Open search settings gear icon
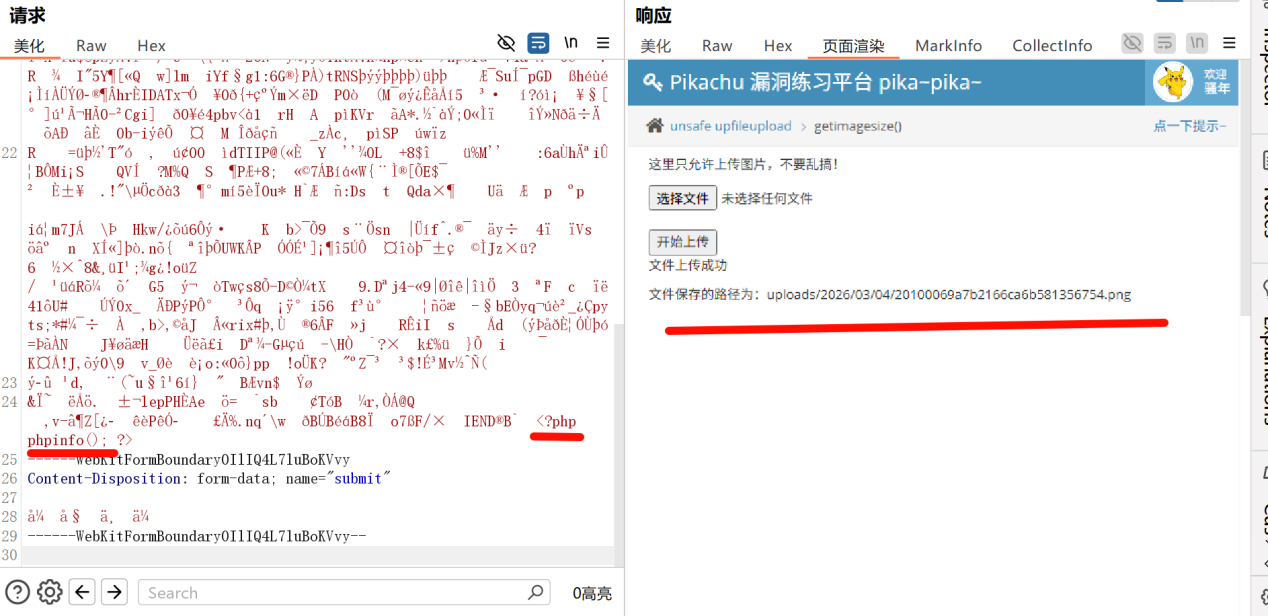The height and width of the screenshot is (616, 1268). (49, 592)
